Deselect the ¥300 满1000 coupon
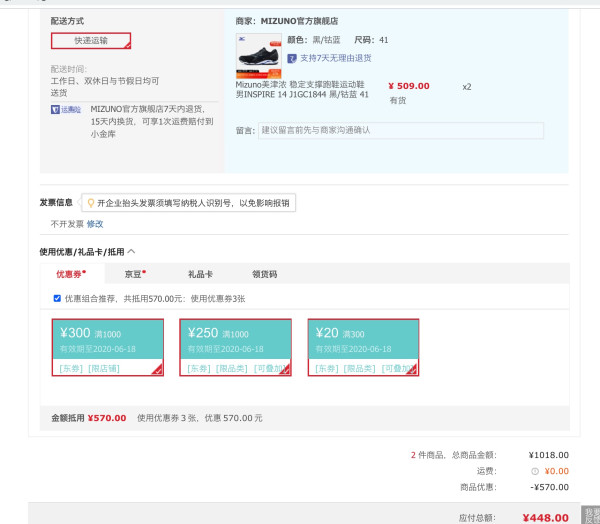 pos(108,348)
